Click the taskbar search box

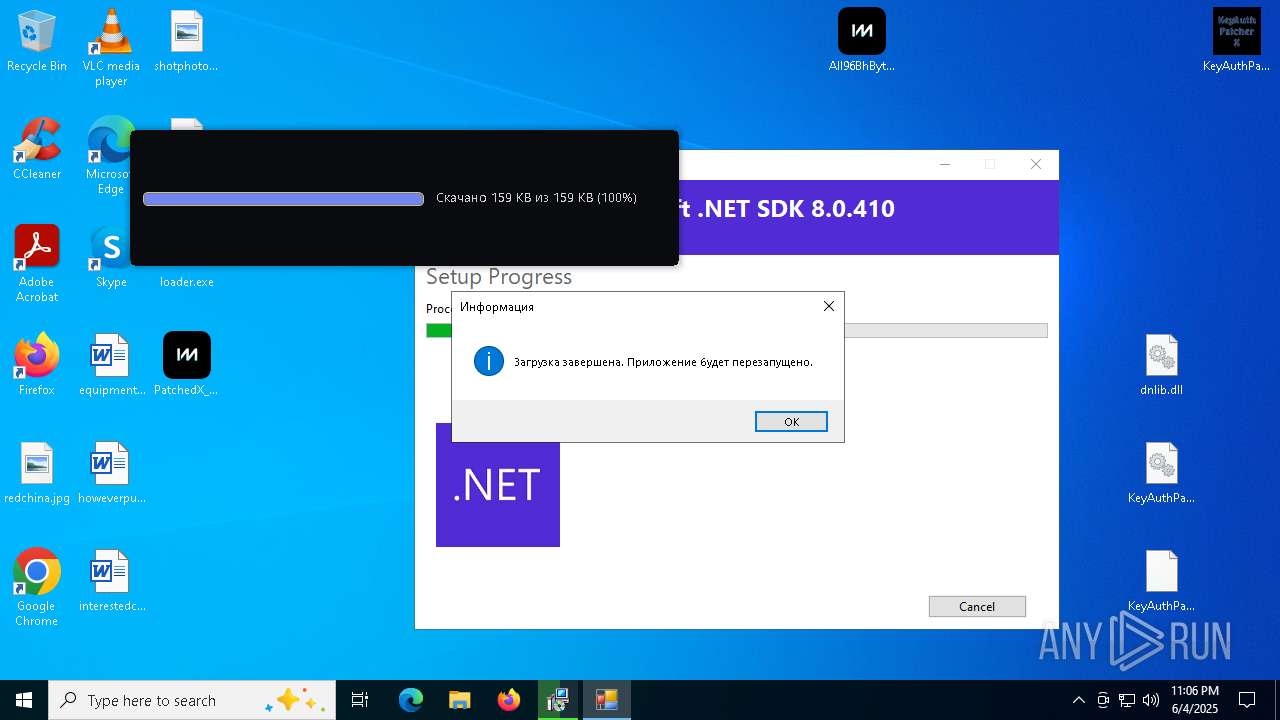click(192, 700)
